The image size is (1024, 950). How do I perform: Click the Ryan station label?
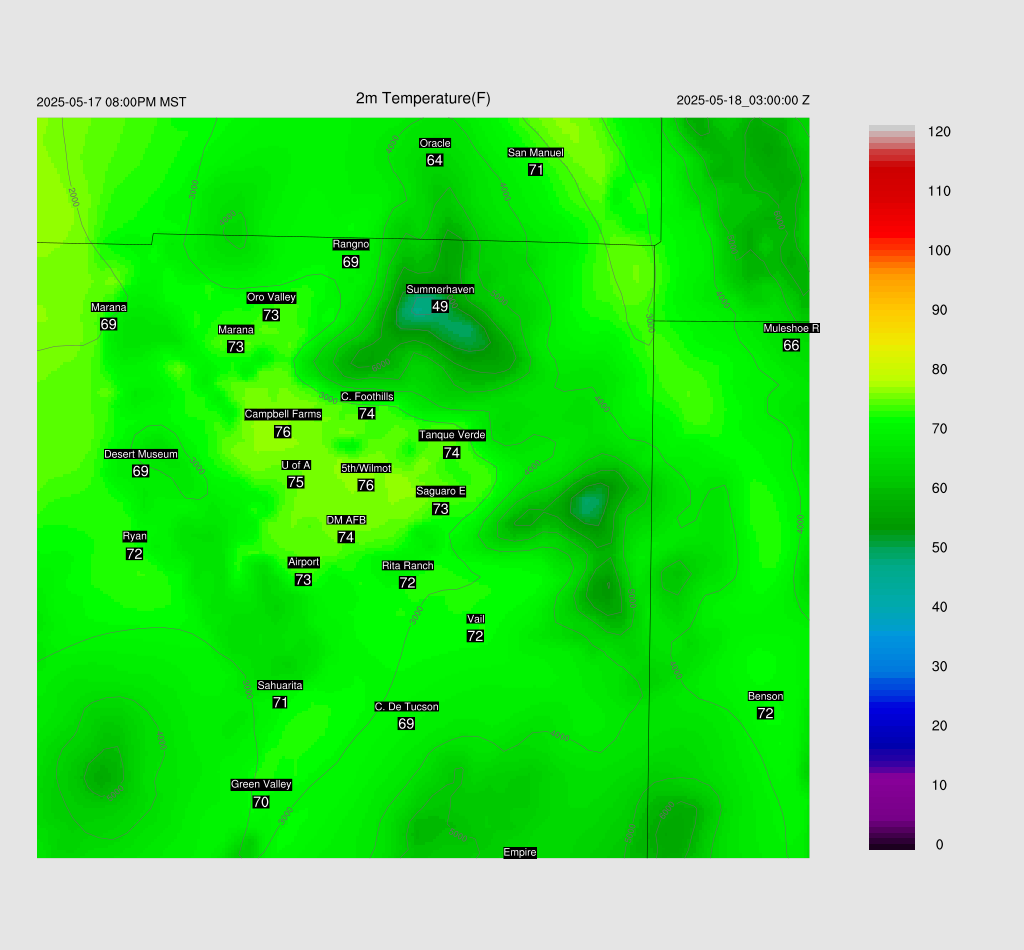click(135, 537)
